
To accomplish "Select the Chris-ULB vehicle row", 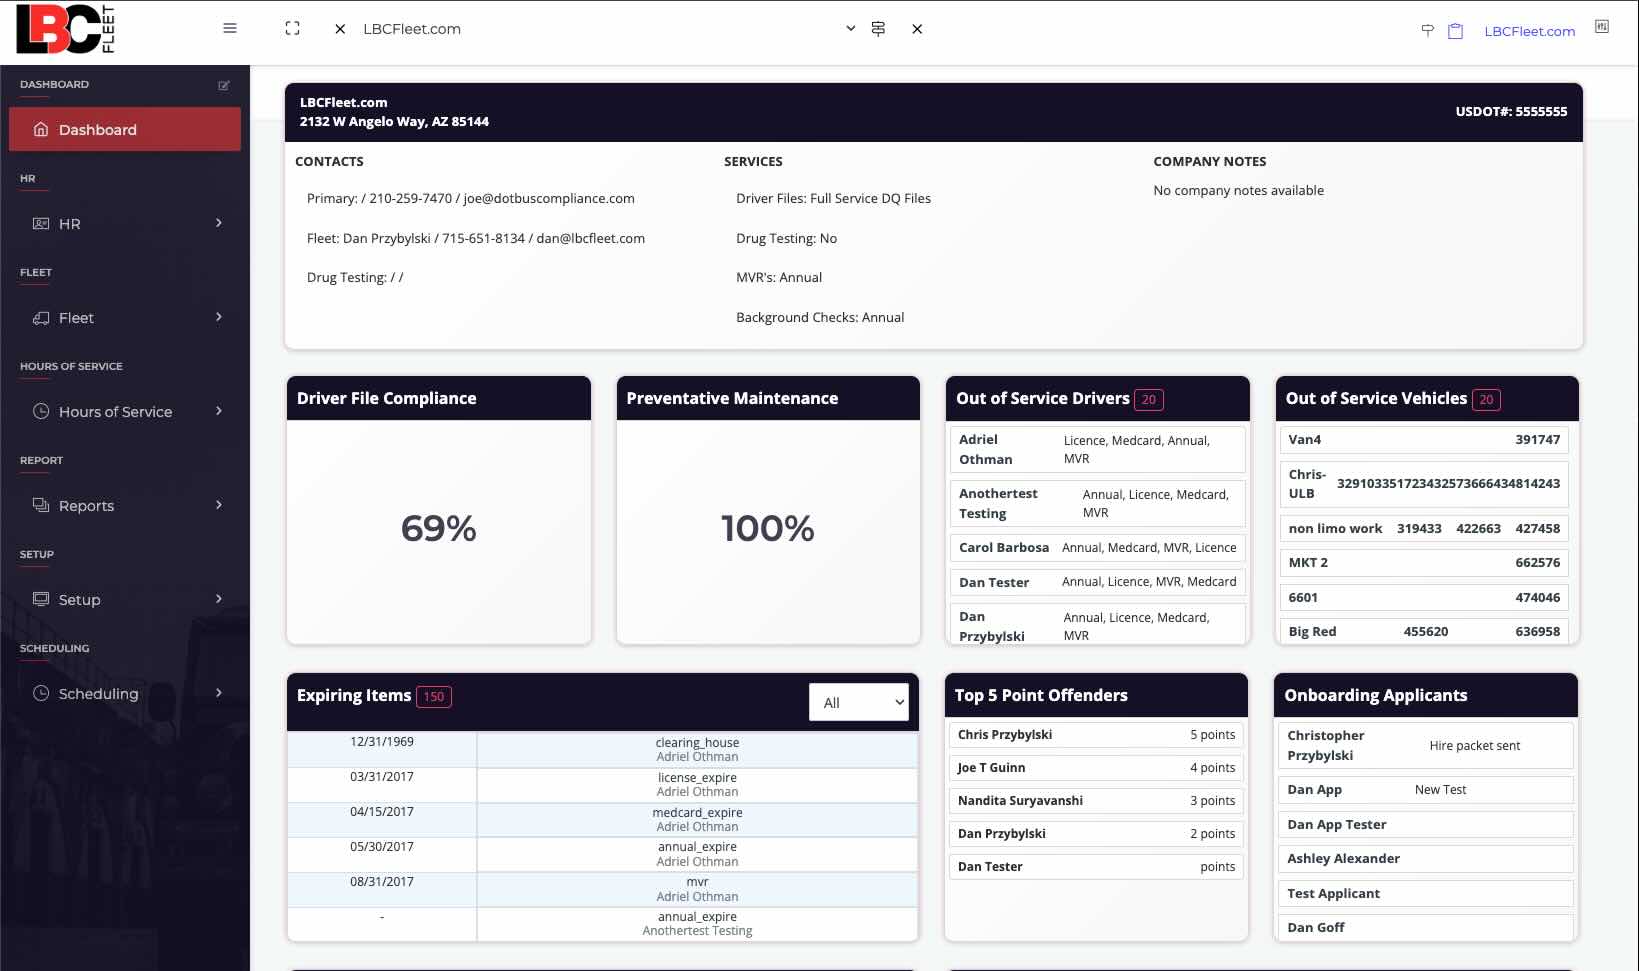I will (1424, 483).
